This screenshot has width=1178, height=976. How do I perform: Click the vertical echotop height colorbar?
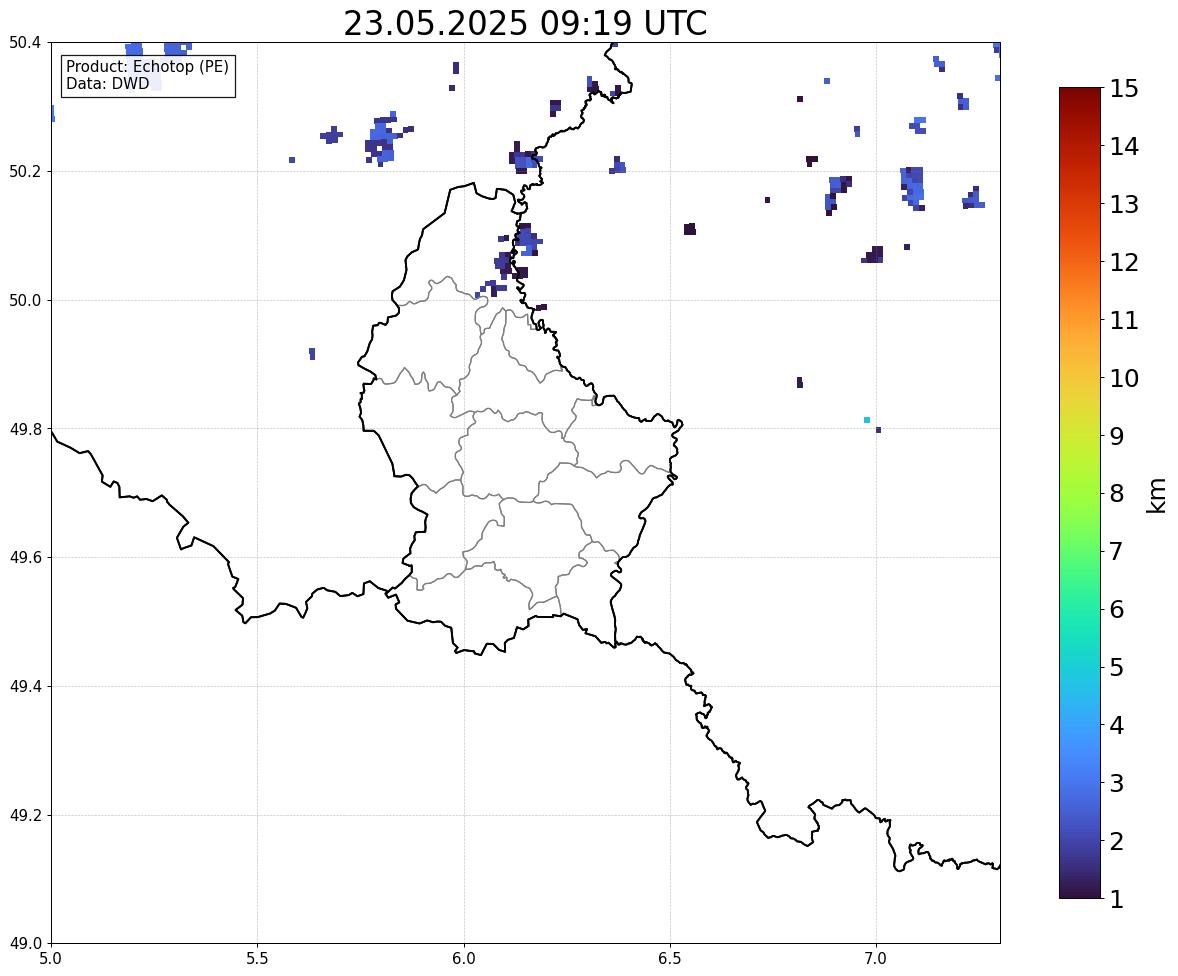(1080, 493)
